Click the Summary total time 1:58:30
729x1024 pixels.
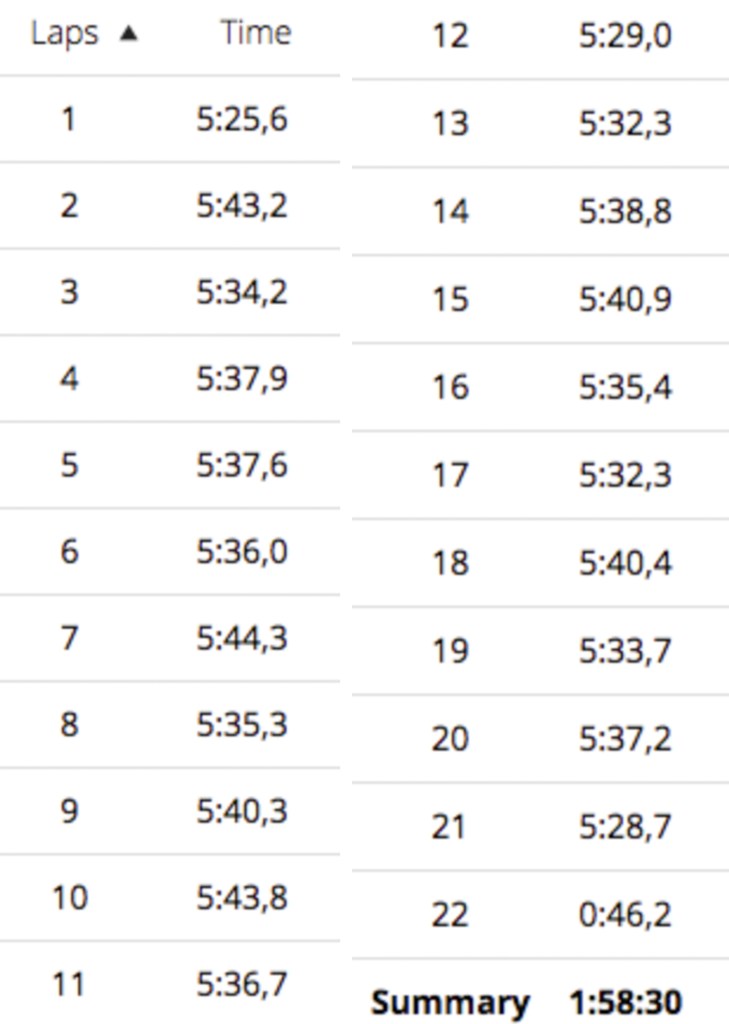[626, 1002]
